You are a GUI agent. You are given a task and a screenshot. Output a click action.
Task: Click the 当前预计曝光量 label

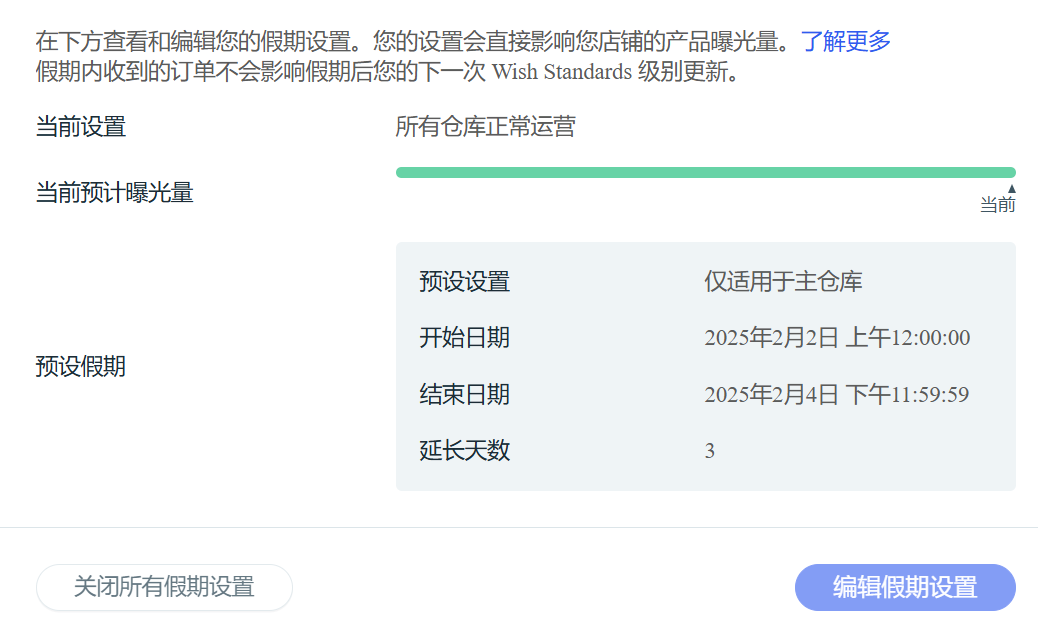(115, 193)
